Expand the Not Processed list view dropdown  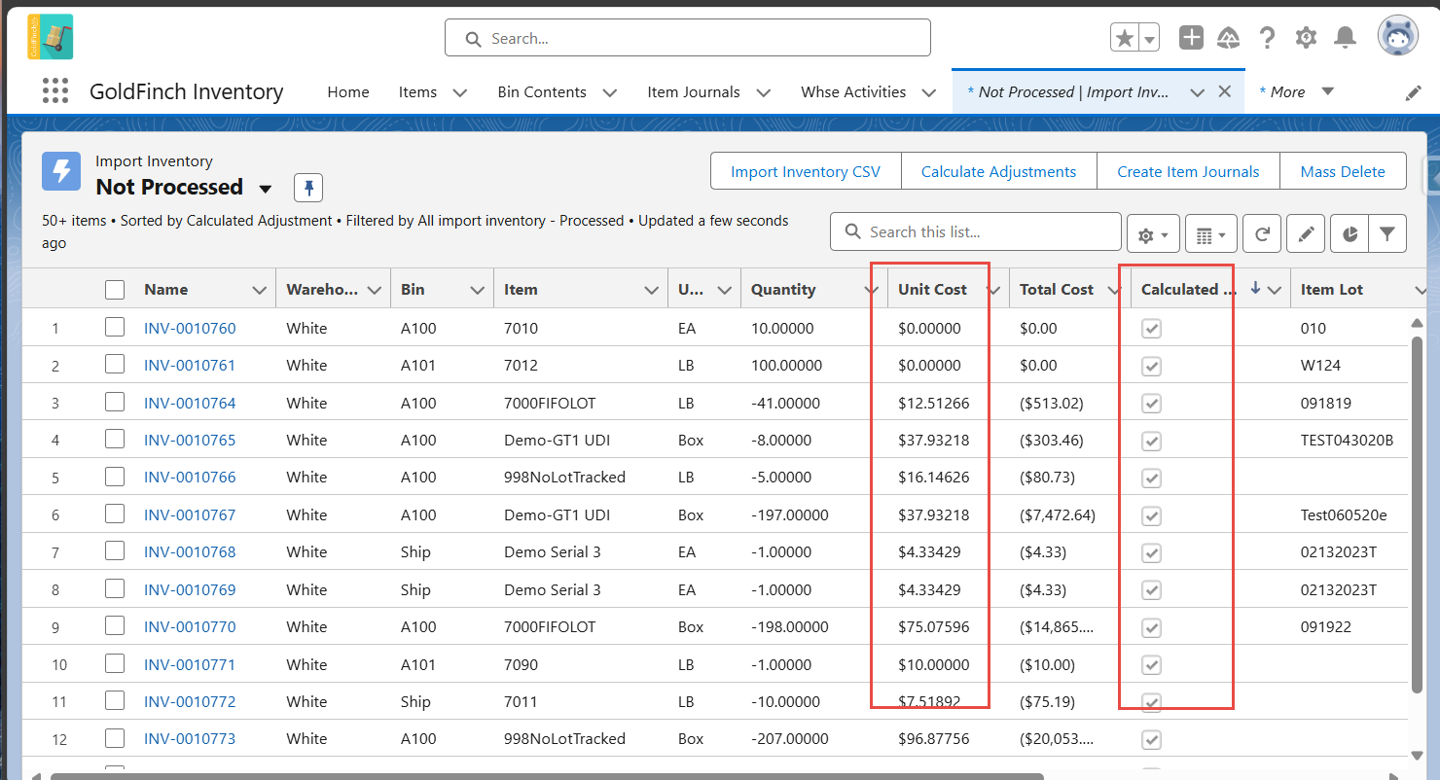pyautogui.click(x=265, y=188)
